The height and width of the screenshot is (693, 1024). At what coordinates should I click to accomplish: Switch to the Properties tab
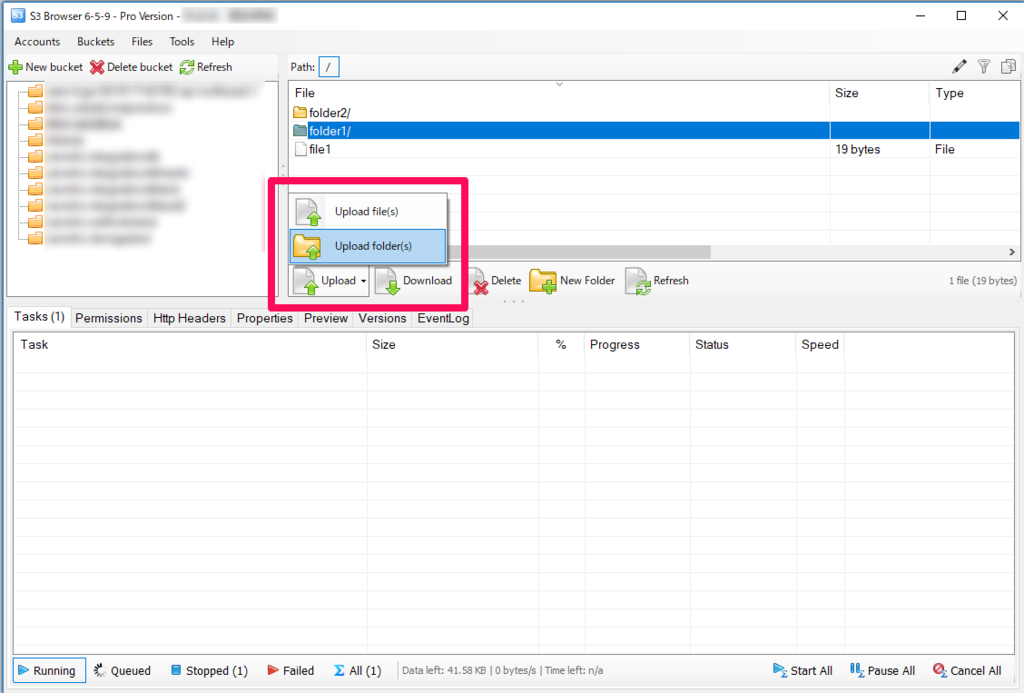point(264,318)
